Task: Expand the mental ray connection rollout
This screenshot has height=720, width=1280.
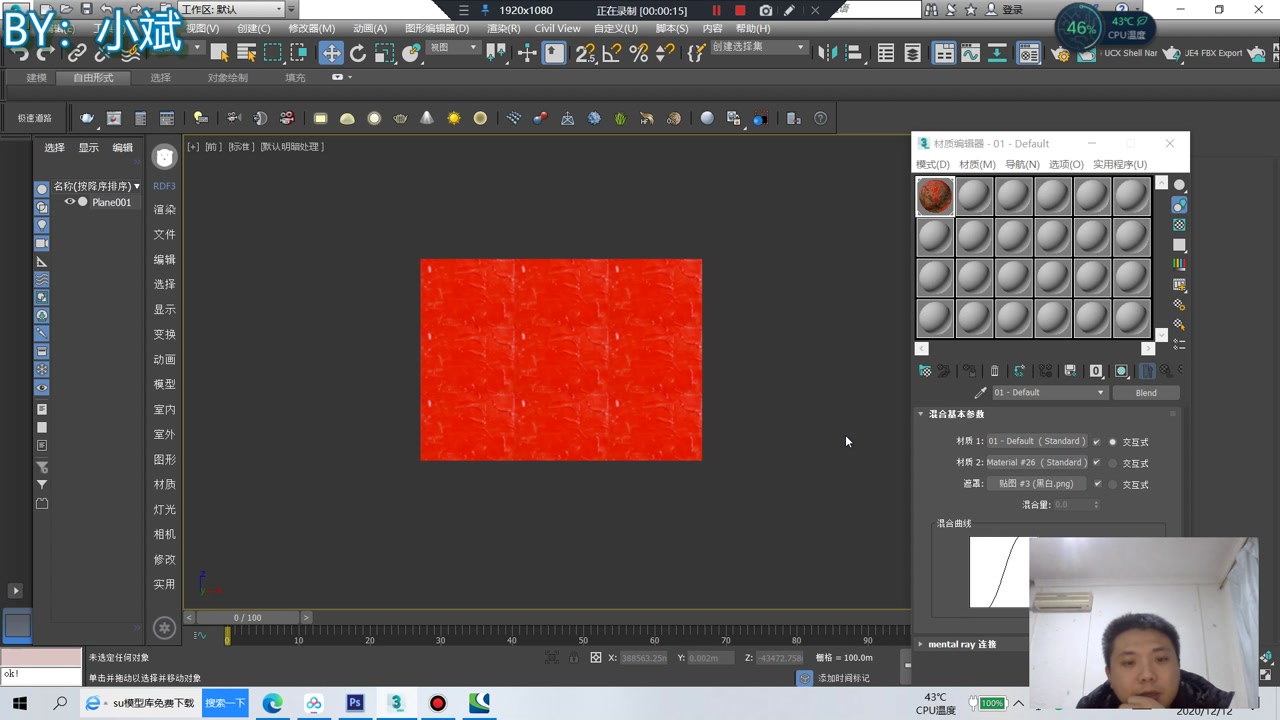Action: pos(921,644)
